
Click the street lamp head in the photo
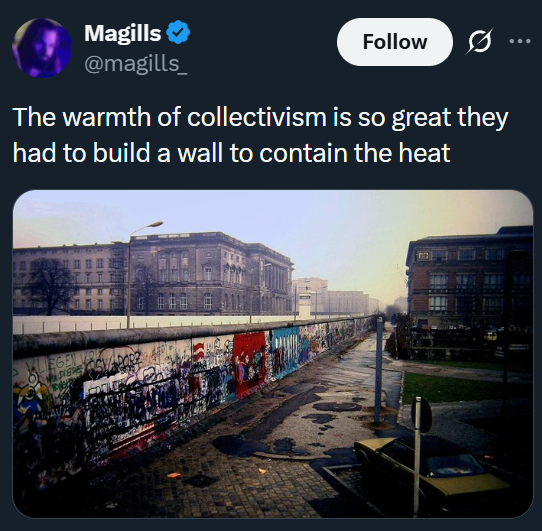click(x=150, y=226)
